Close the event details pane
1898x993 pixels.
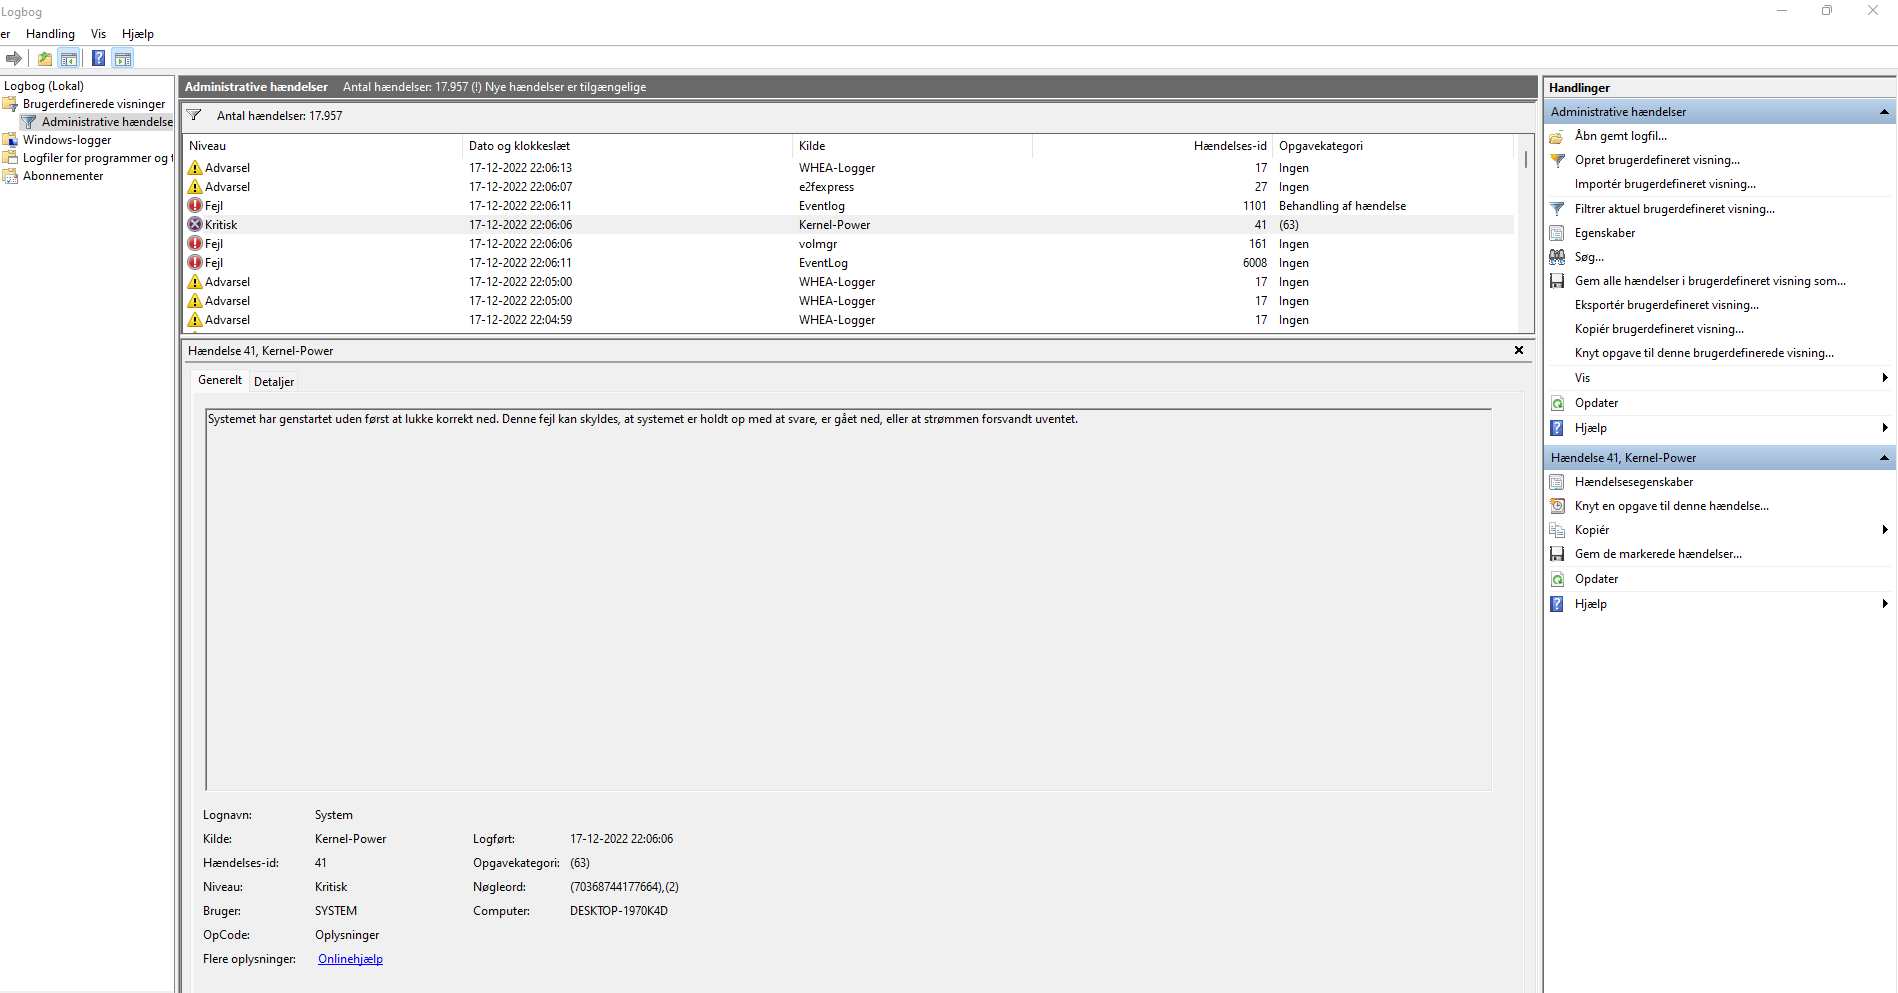[x=1519, y=350]
